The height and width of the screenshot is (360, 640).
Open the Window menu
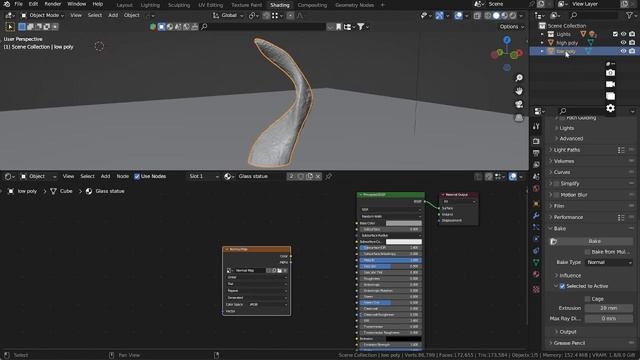tap(77, 4)
